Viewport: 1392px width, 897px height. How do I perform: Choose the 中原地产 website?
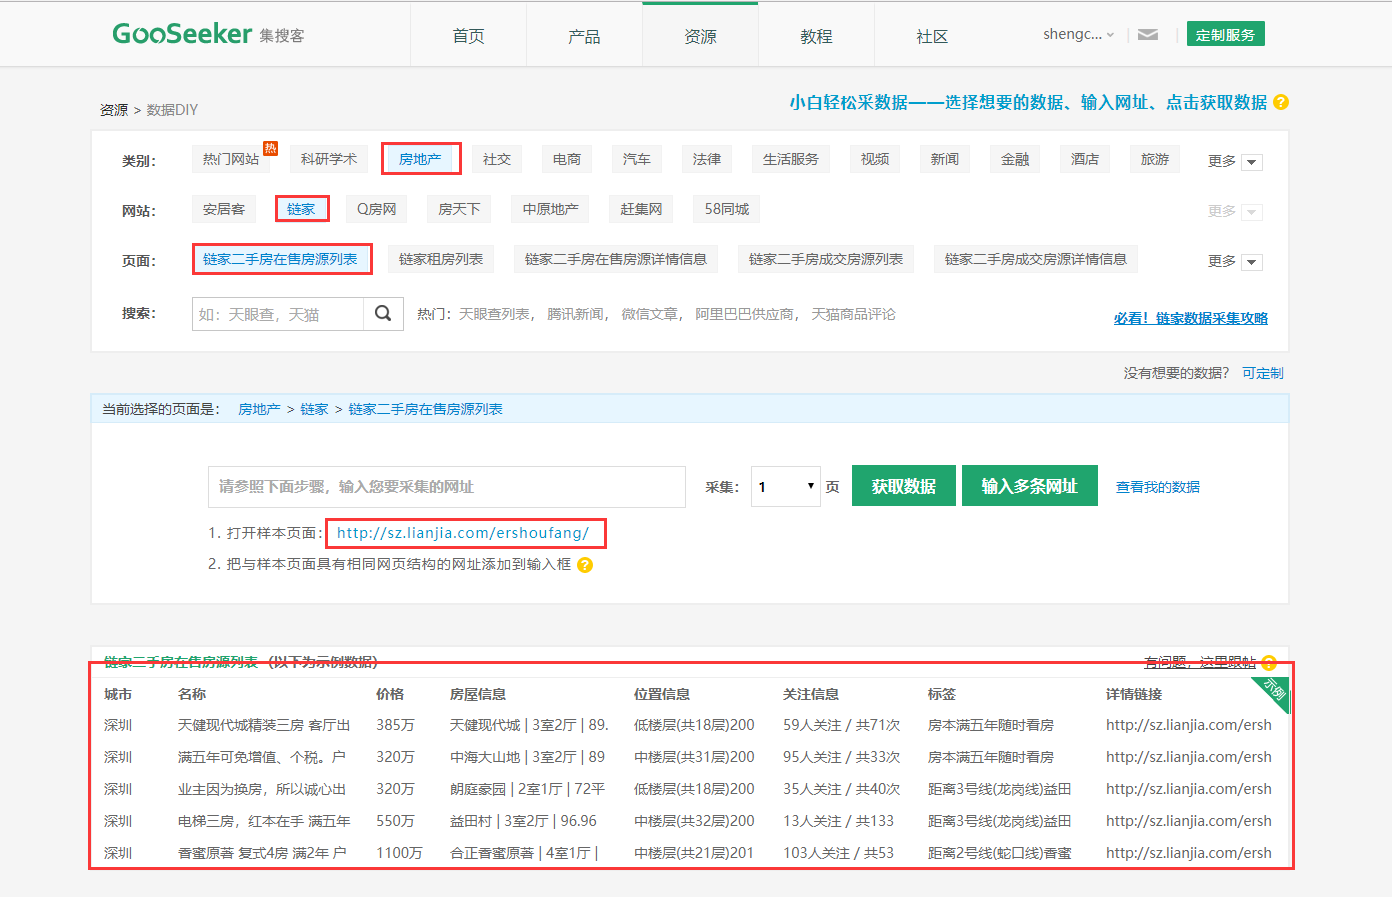[550, 209]
